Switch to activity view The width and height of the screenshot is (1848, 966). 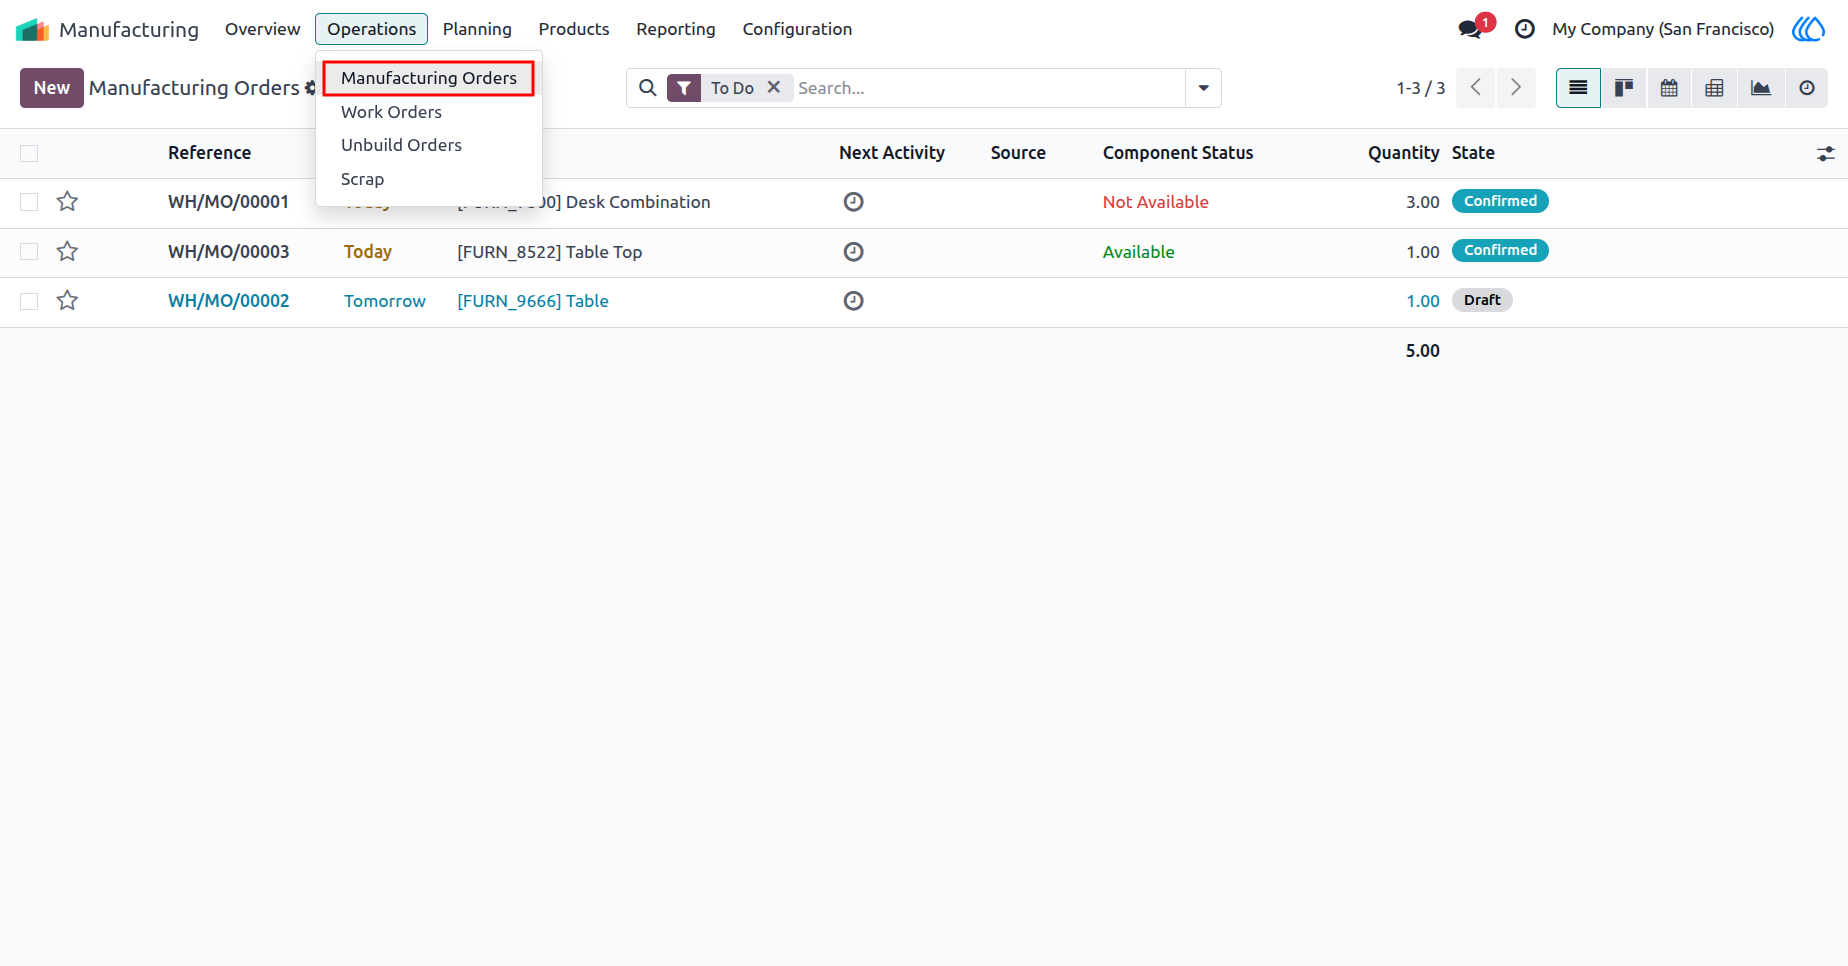(x=1807, y=88)
